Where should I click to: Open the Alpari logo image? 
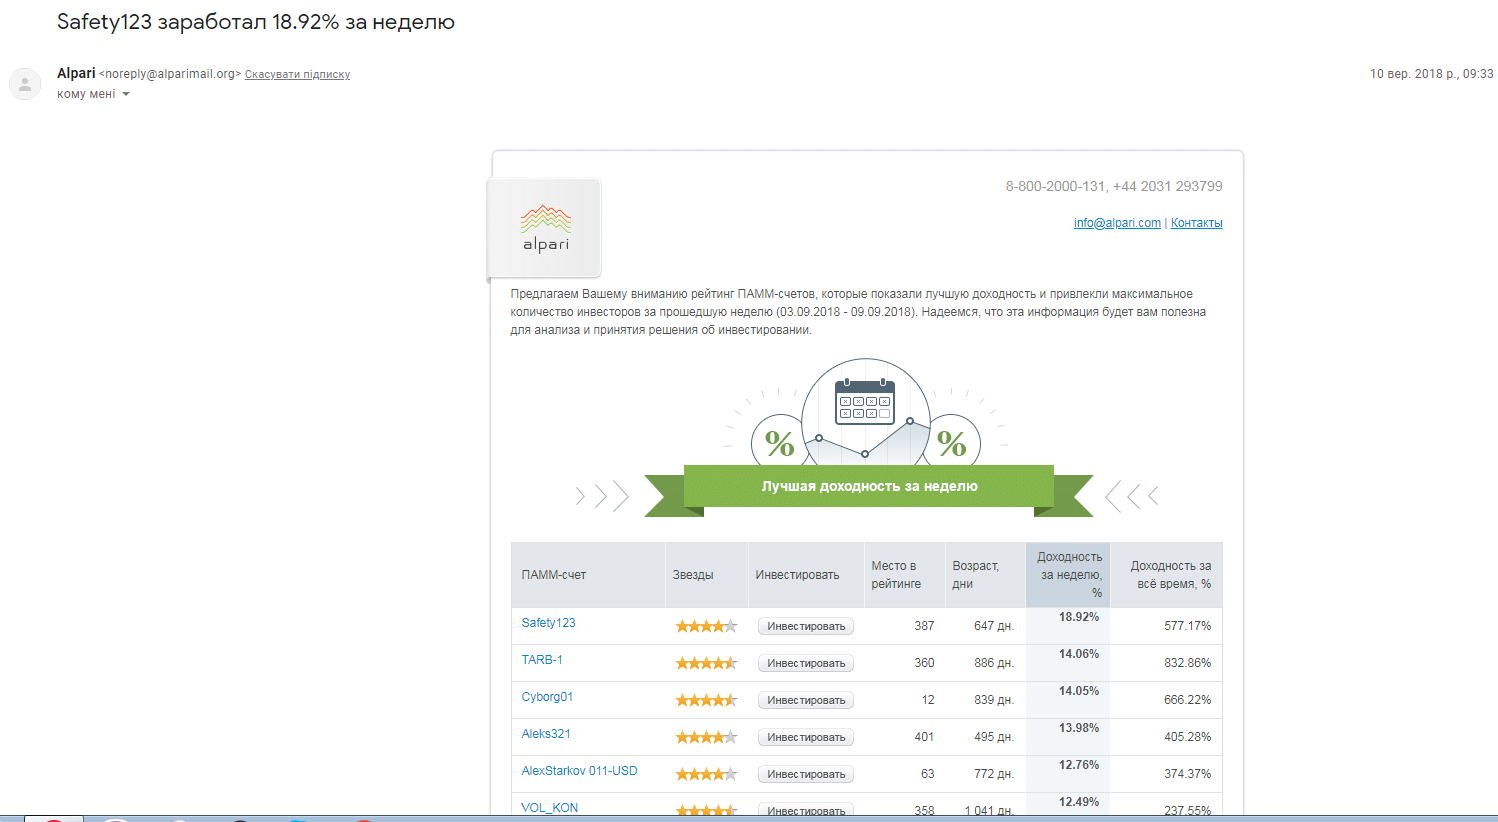(x=545, y=229)
